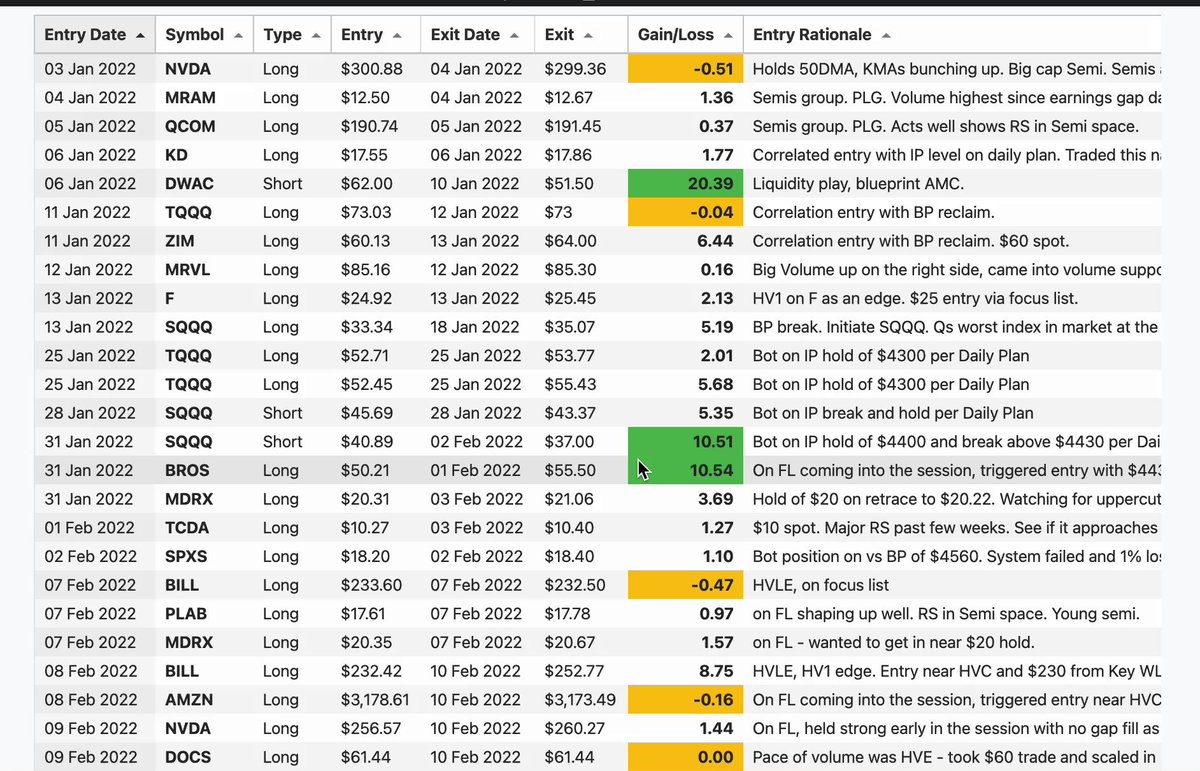Click the $300.88 entry price
The image size is (1200, 771).
click(x=371, y=69)
